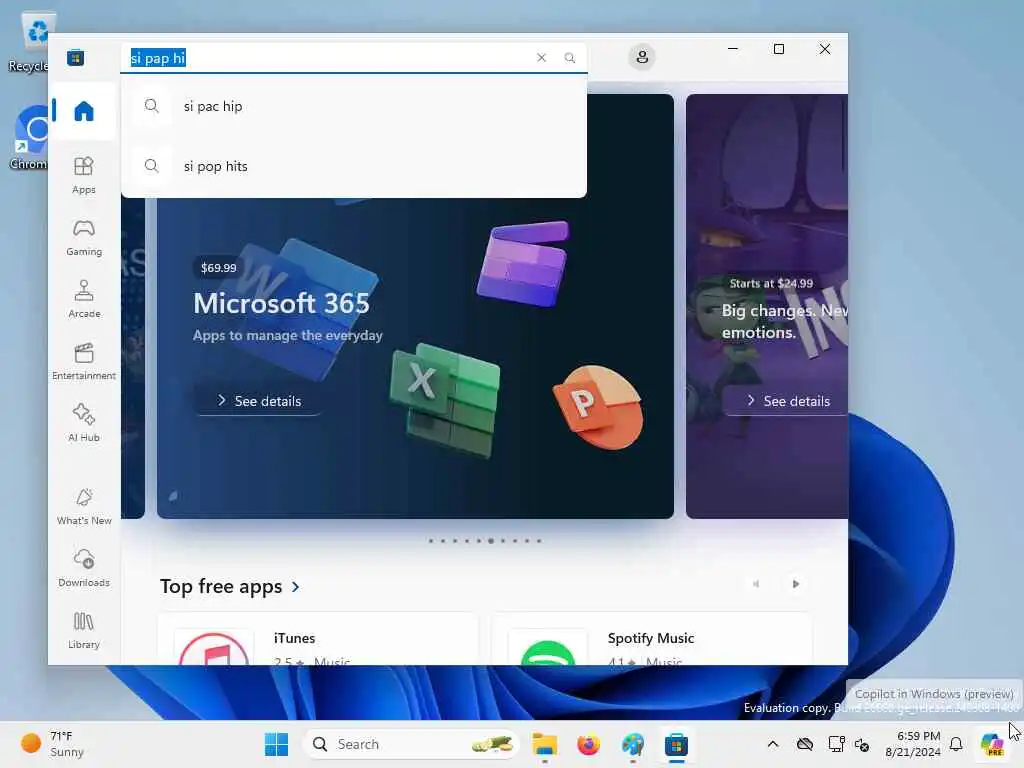Show What's New in the Store
1024x768 pixels.
pyautogui.click(x=84, y=506)
